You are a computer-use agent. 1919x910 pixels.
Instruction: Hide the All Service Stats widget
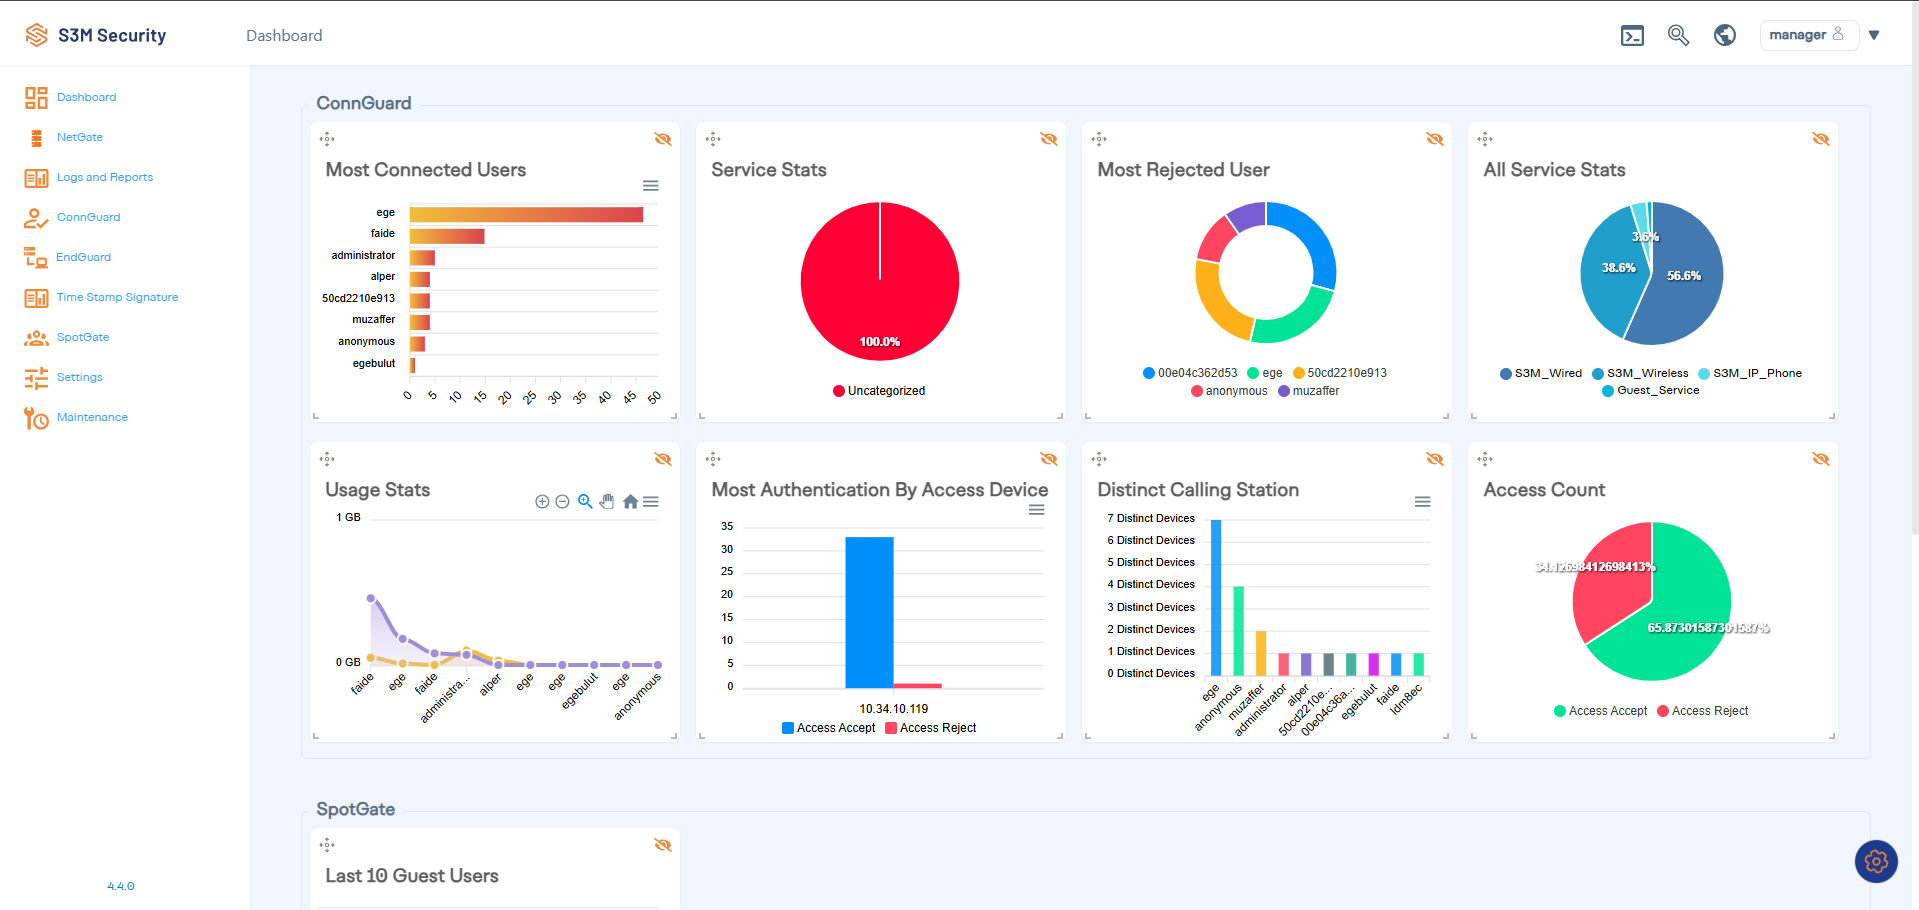1821,139
